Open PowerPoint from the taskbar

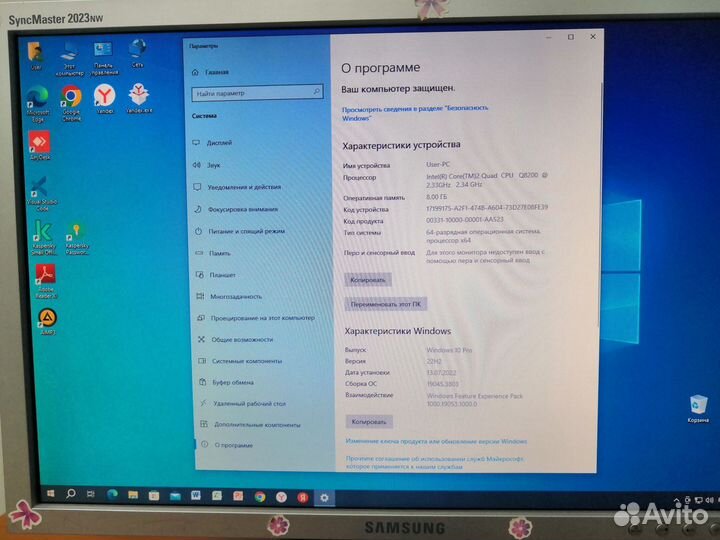pos(238,496)
